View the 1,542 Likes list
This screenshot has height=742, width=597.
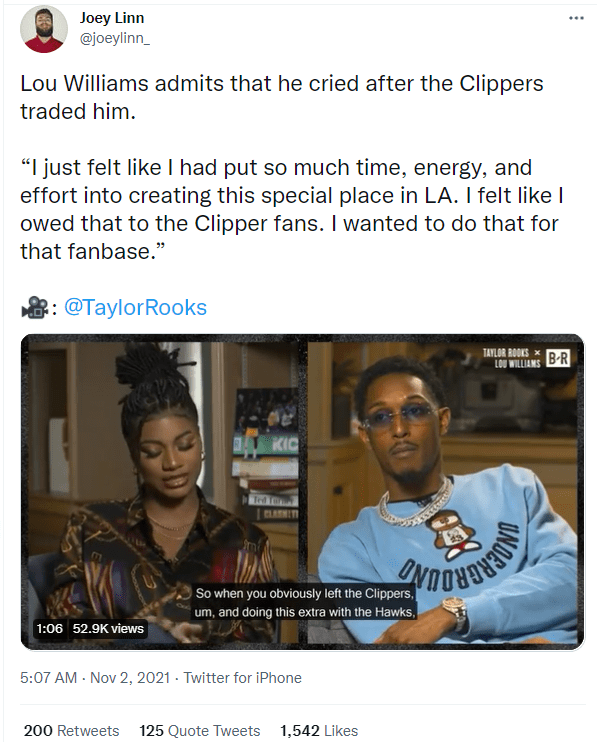pyautogui.click(x=319, y=731)
